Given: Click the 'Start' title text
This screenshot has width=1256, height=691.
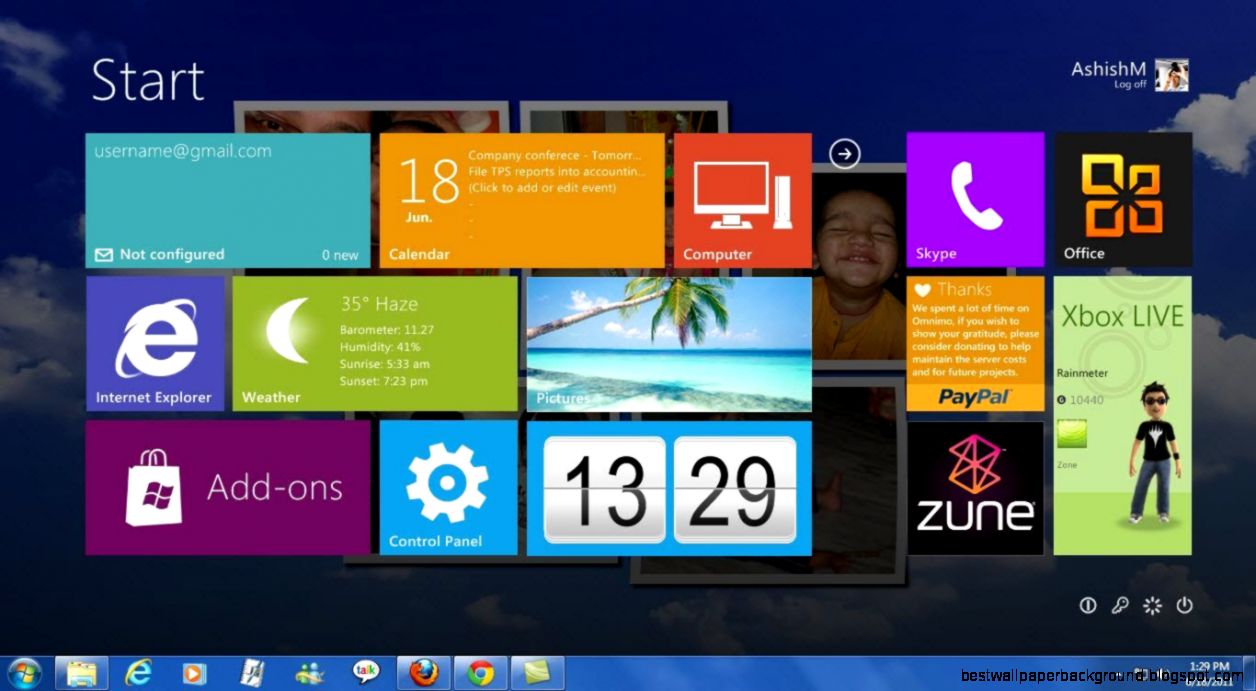Looking at the screenshot, I should click(x=148, y=80).
